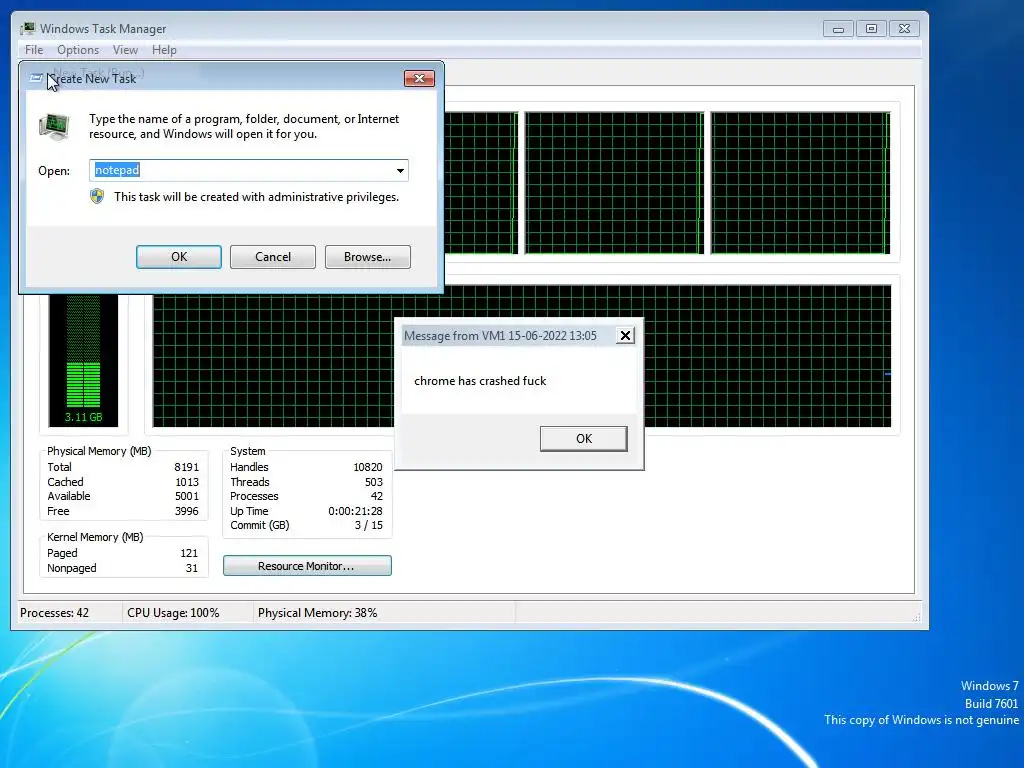Open the Resource Monitor
The image size is (1024, 768).
pos(307,566)
